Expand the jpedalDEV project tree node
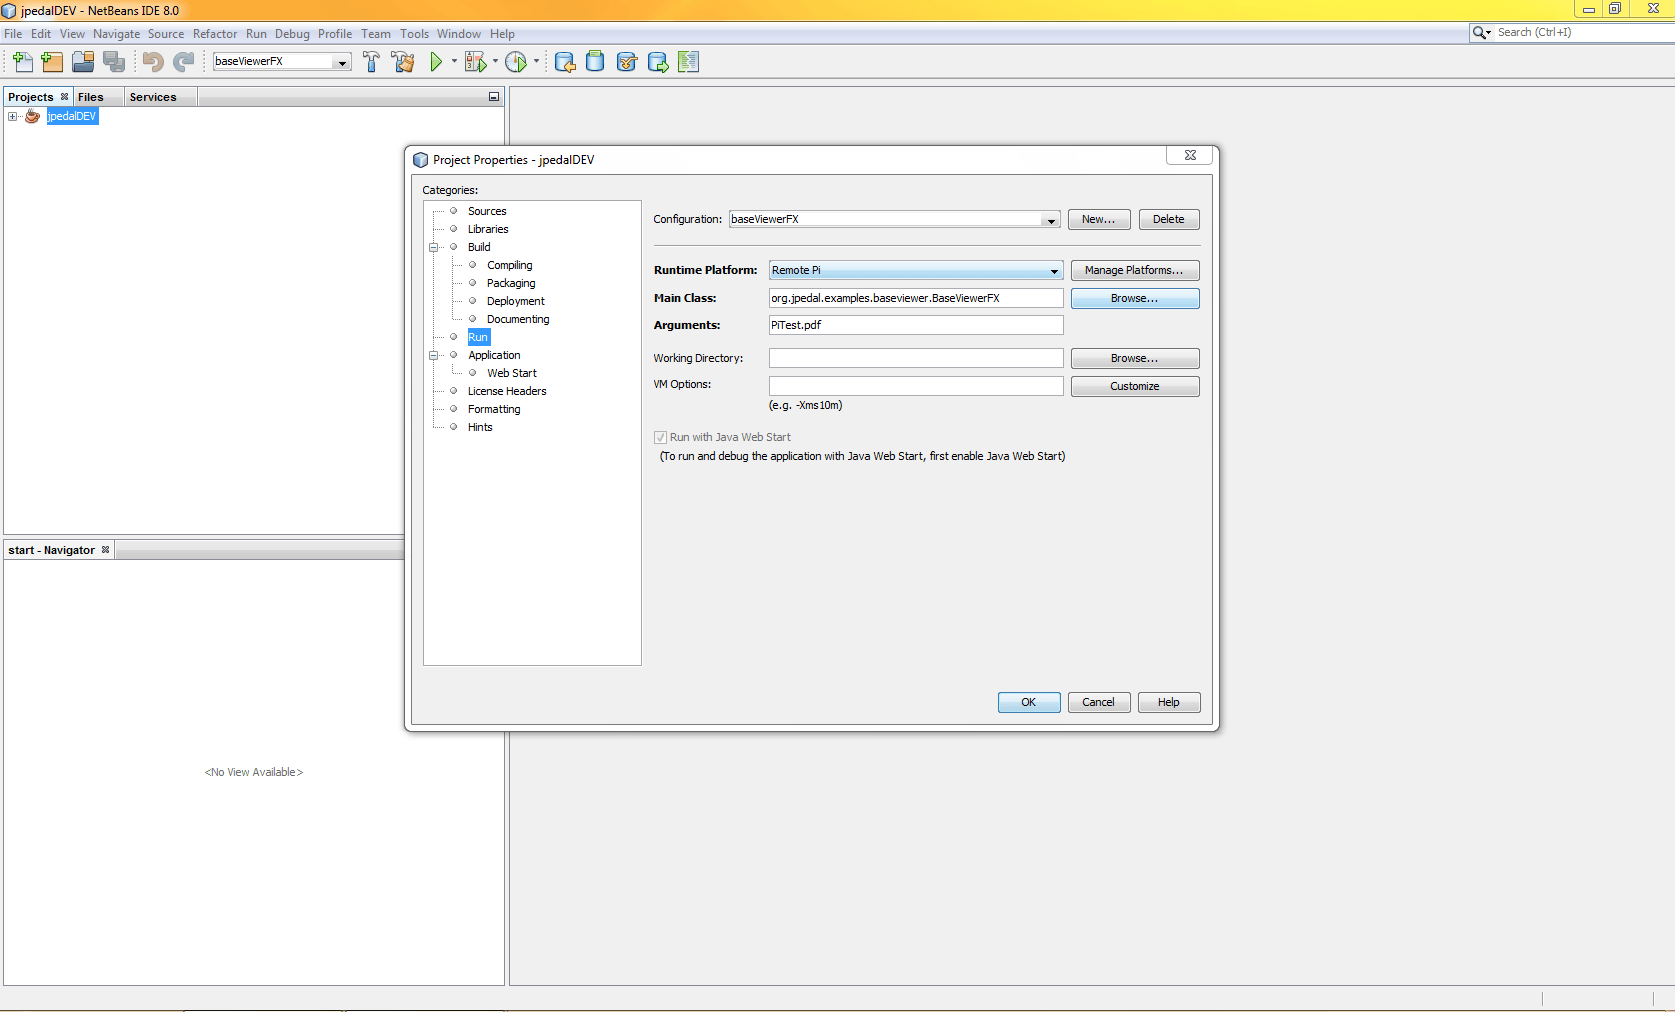The image size is (1675, 1012). pyautogui.click(x=13, y=117)
